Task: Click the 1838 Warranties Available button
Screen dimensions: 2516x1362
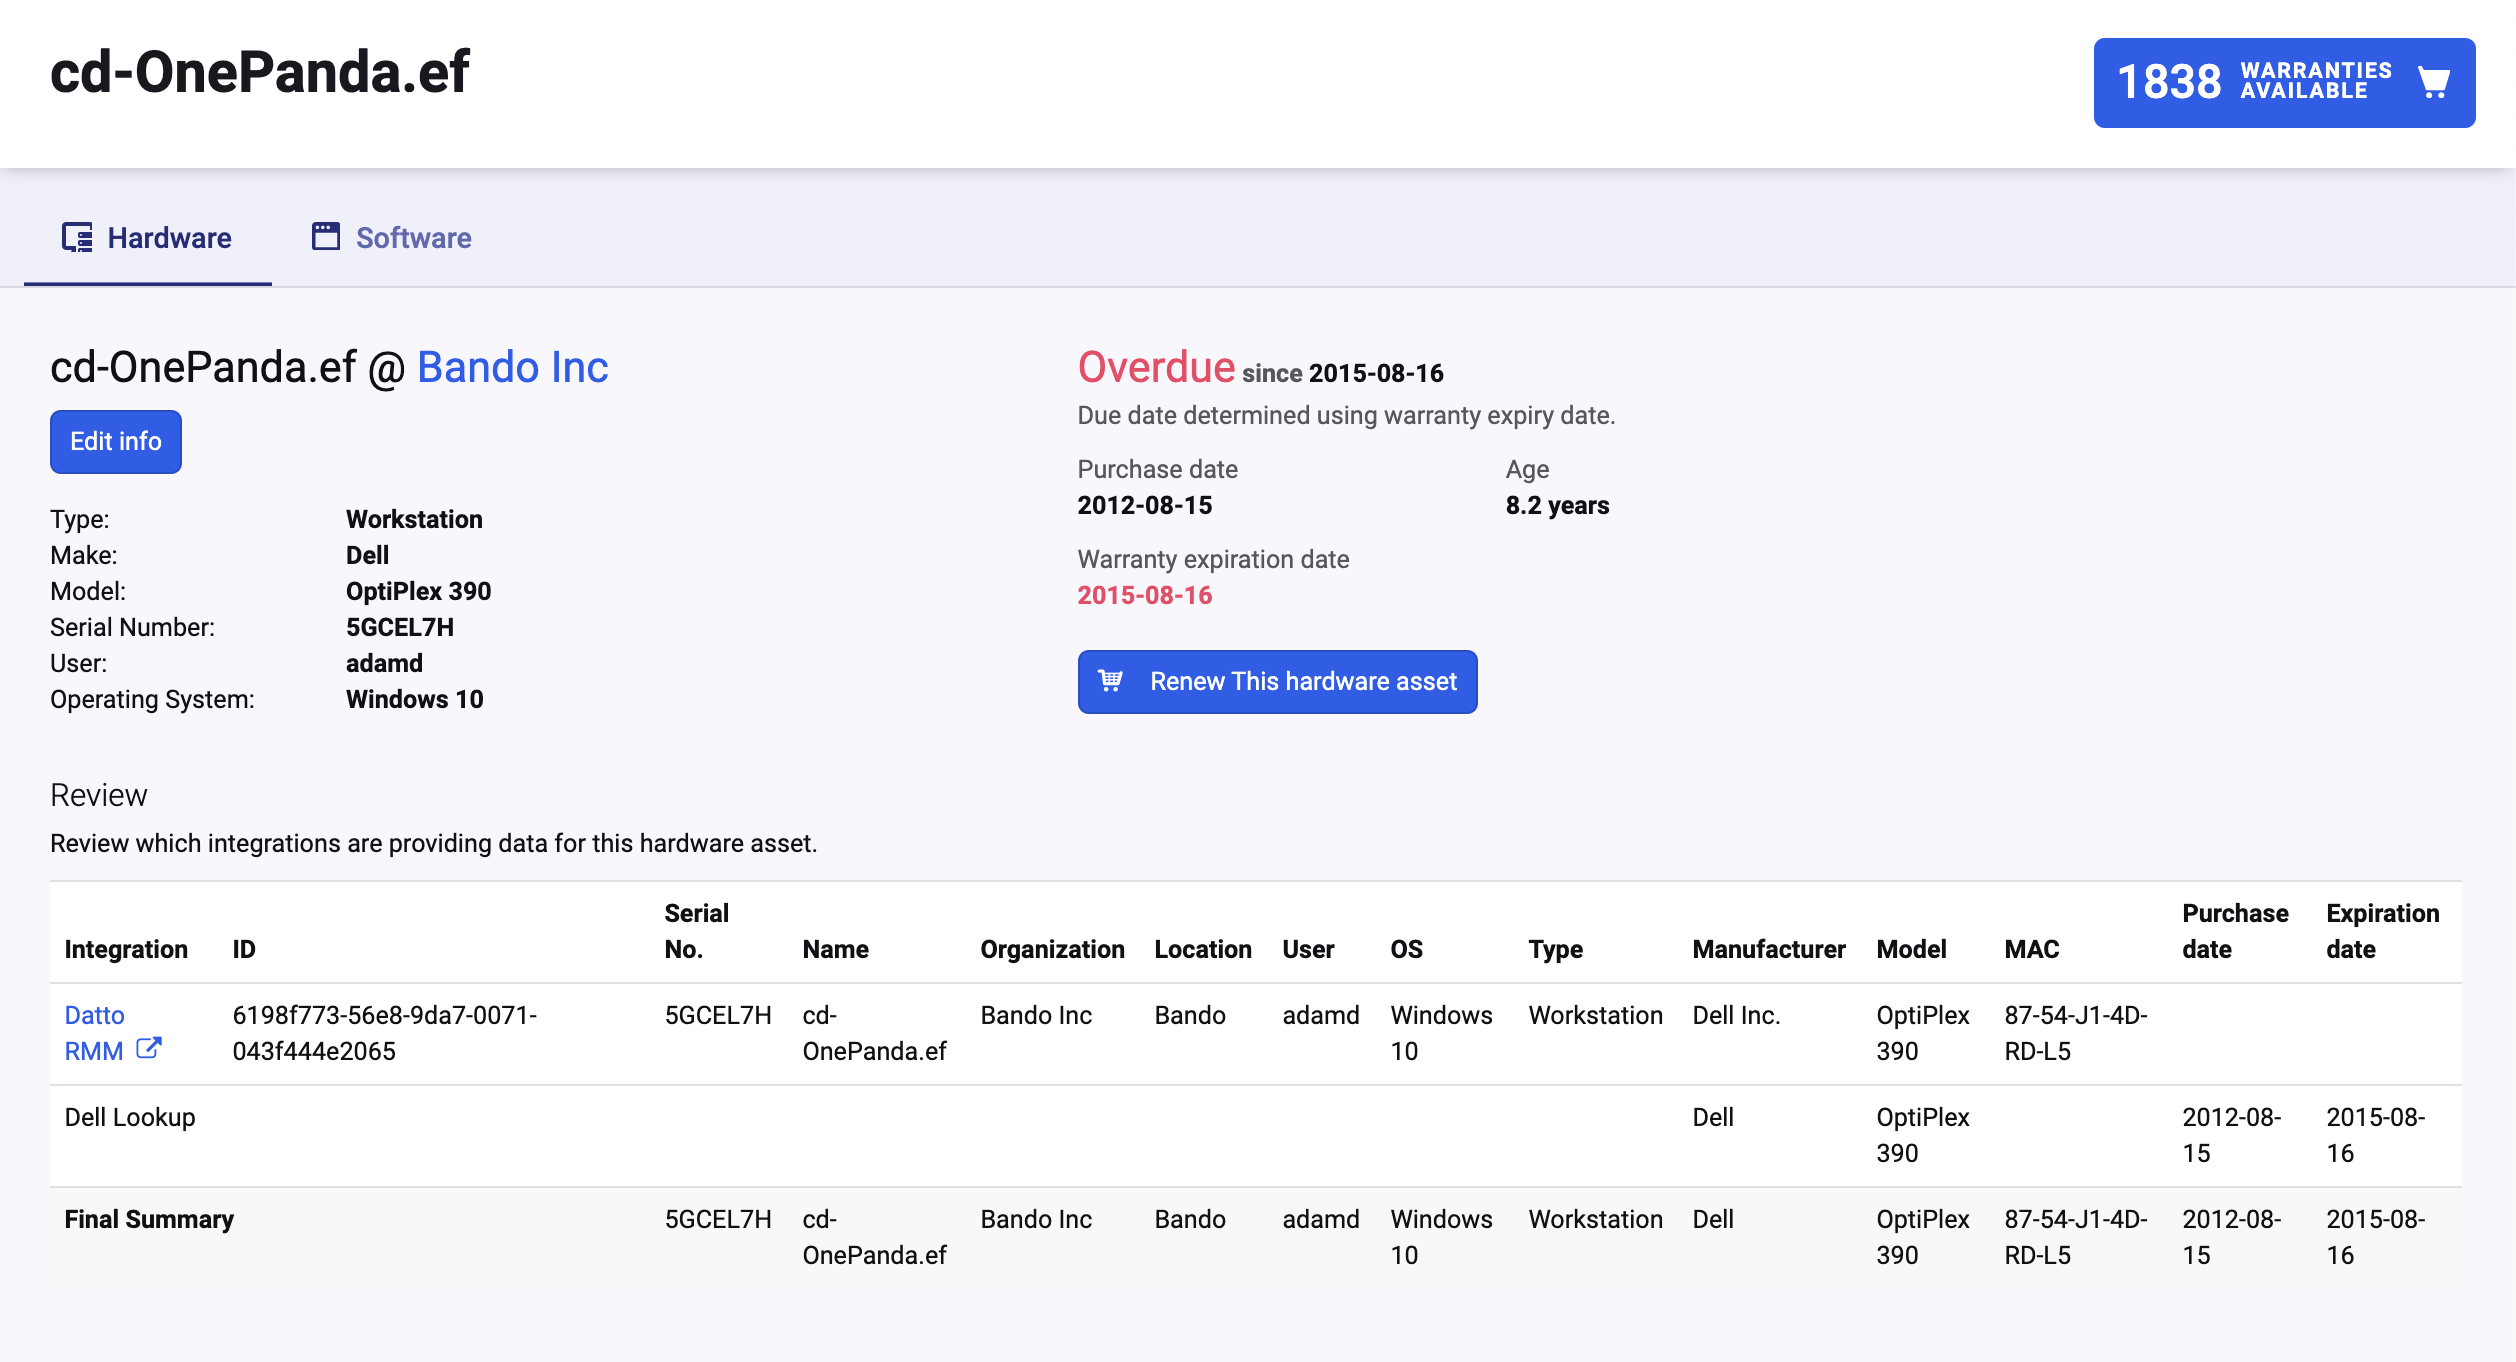Action: point(2284,83)
